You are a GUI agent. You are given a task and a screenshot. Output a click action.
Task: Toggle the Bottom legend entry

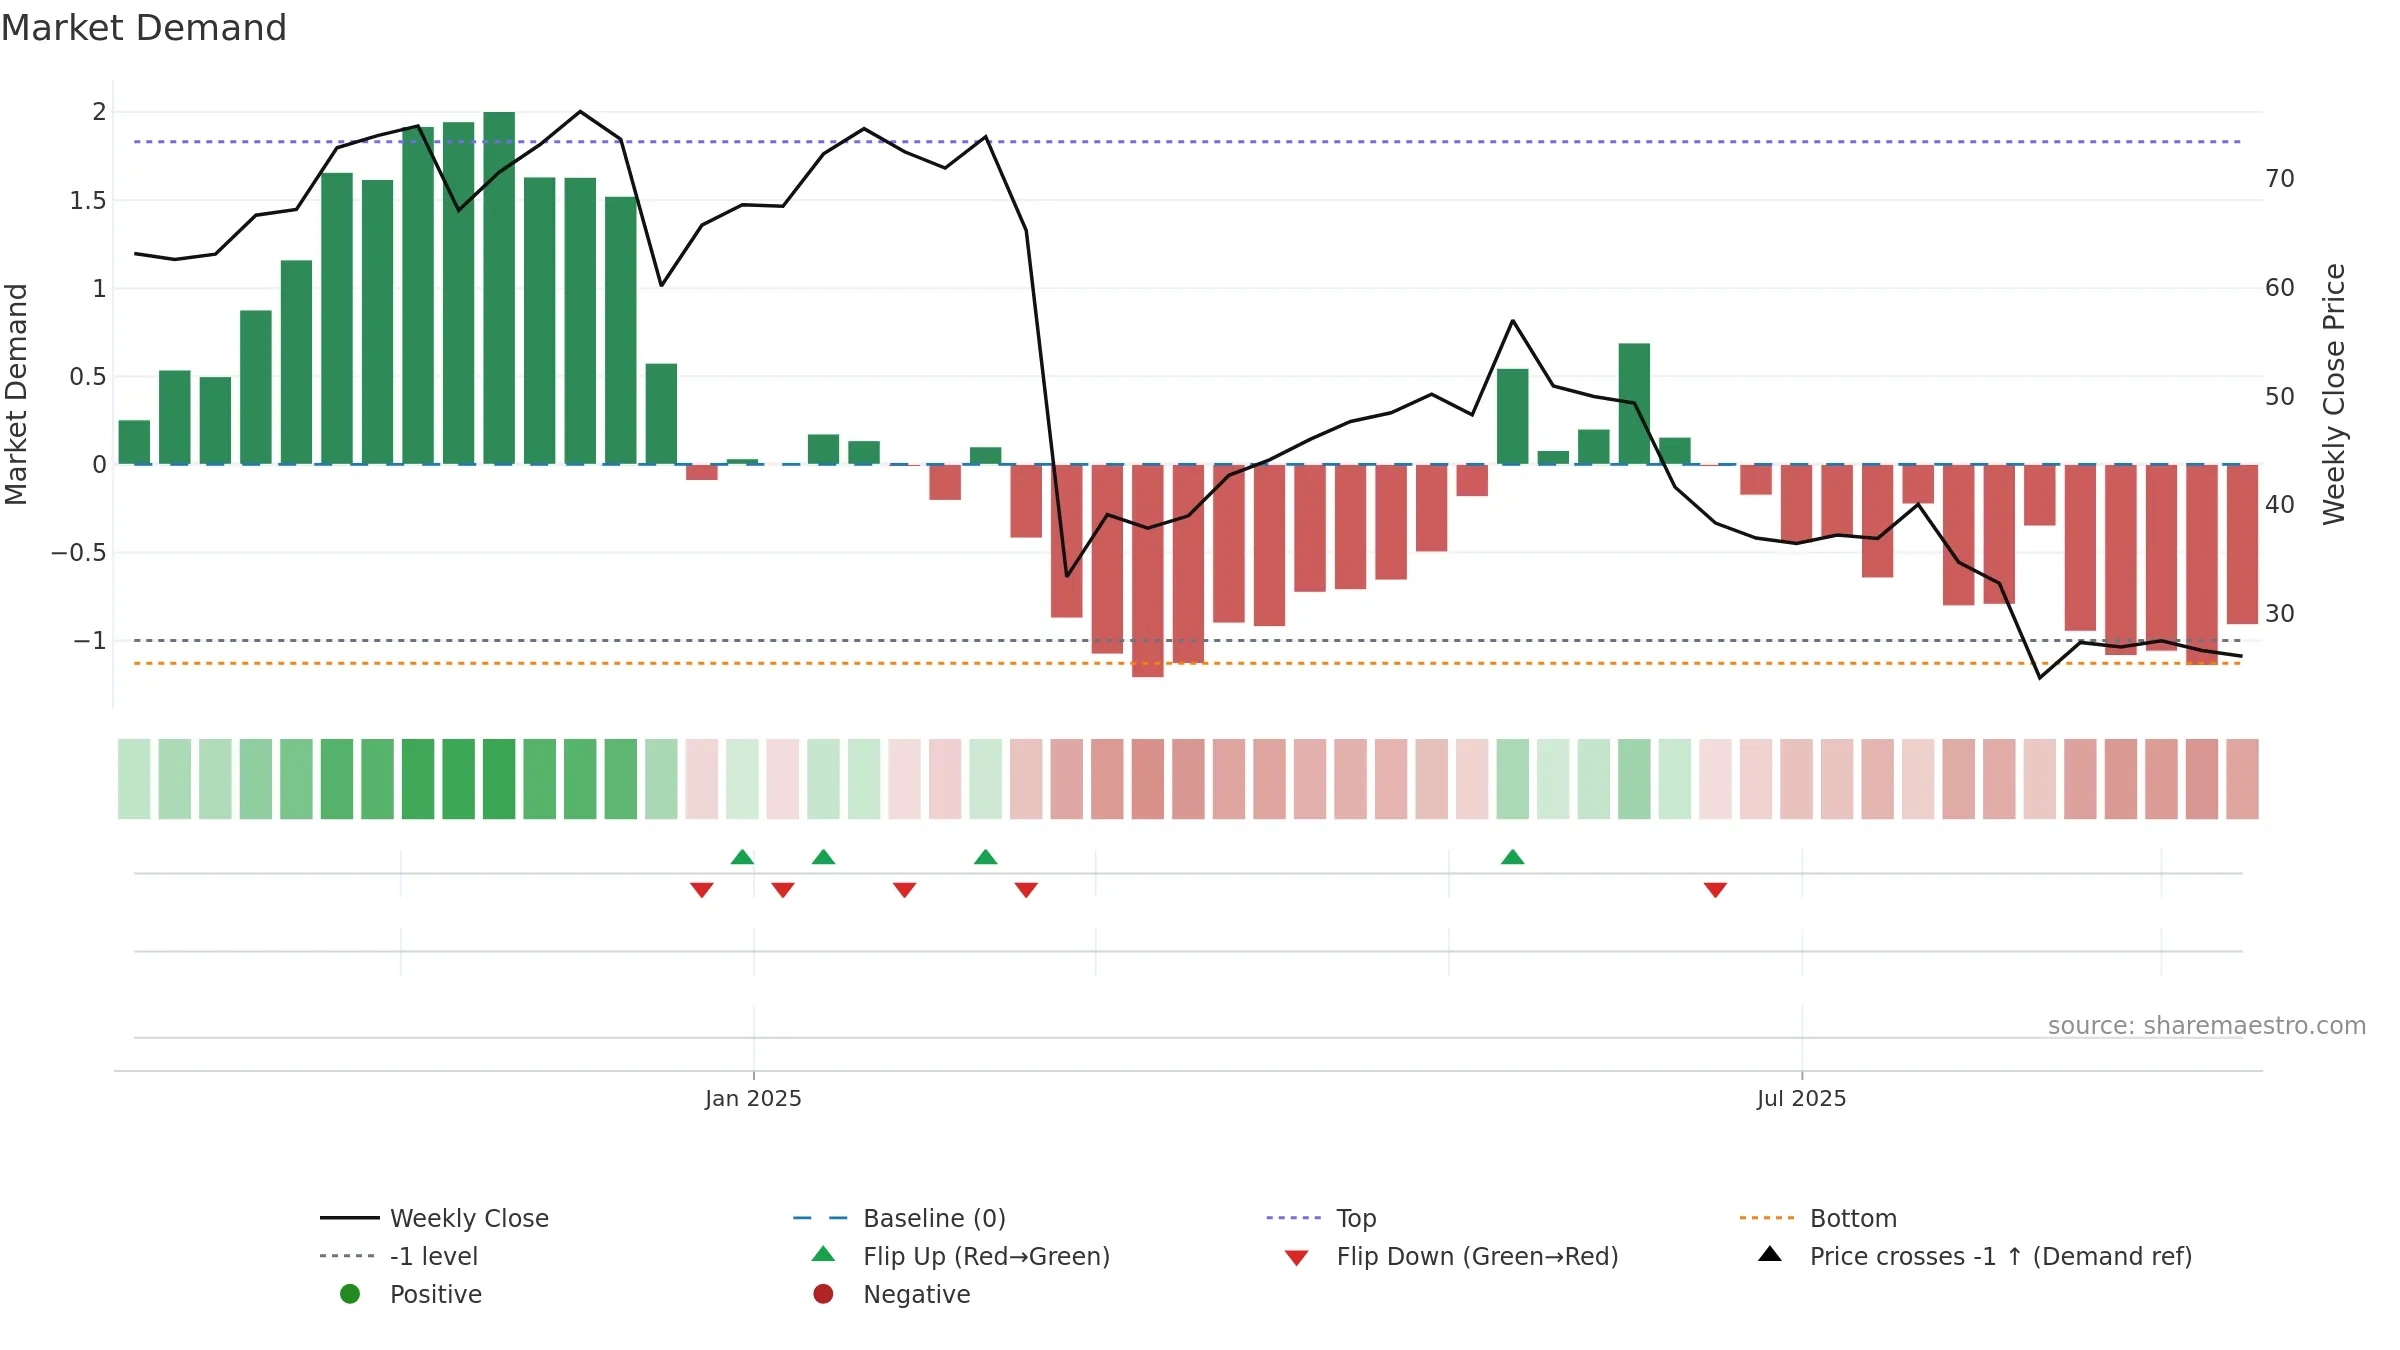pyautogui.click(x=1818, y=1218)
